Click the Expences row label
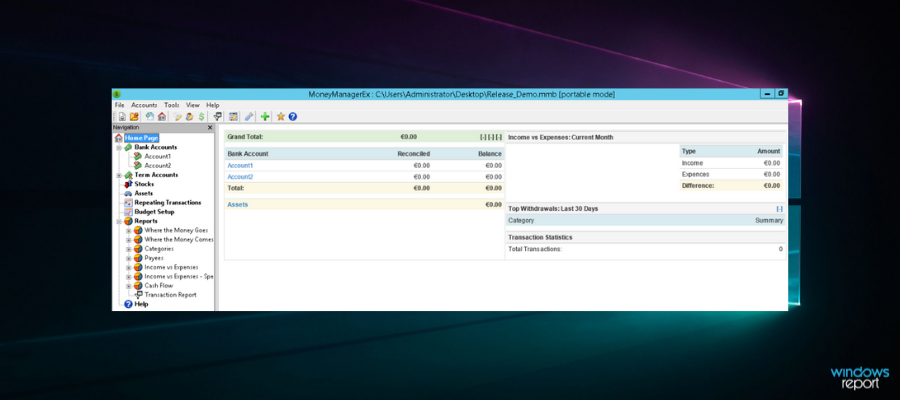 (695, 174)
